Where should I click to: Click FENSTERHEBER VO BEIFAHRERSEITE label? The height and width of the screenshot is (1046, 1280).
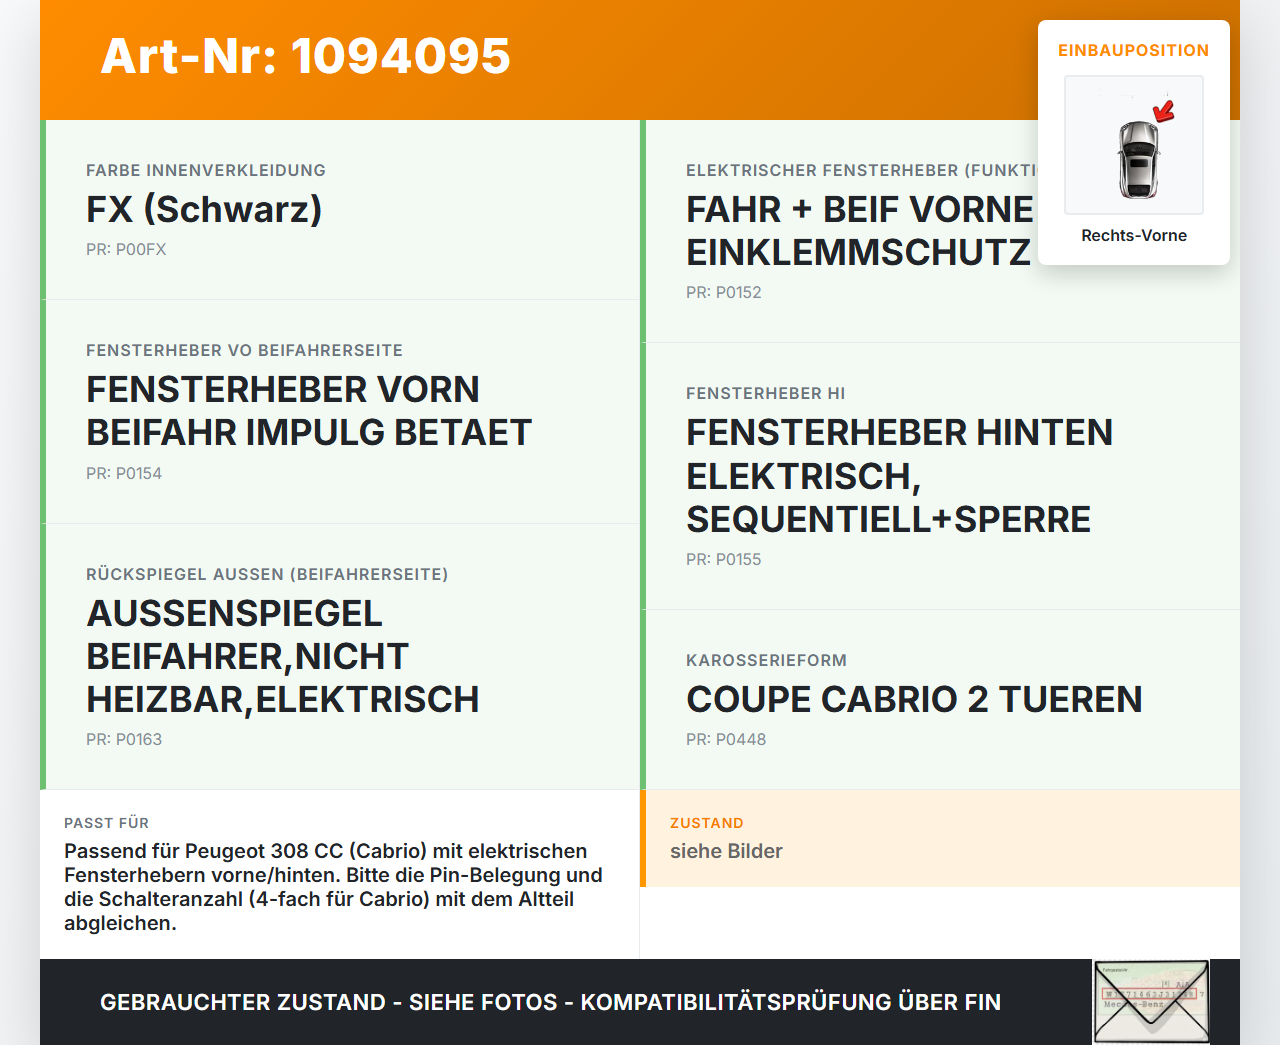[x=244, y=351]
